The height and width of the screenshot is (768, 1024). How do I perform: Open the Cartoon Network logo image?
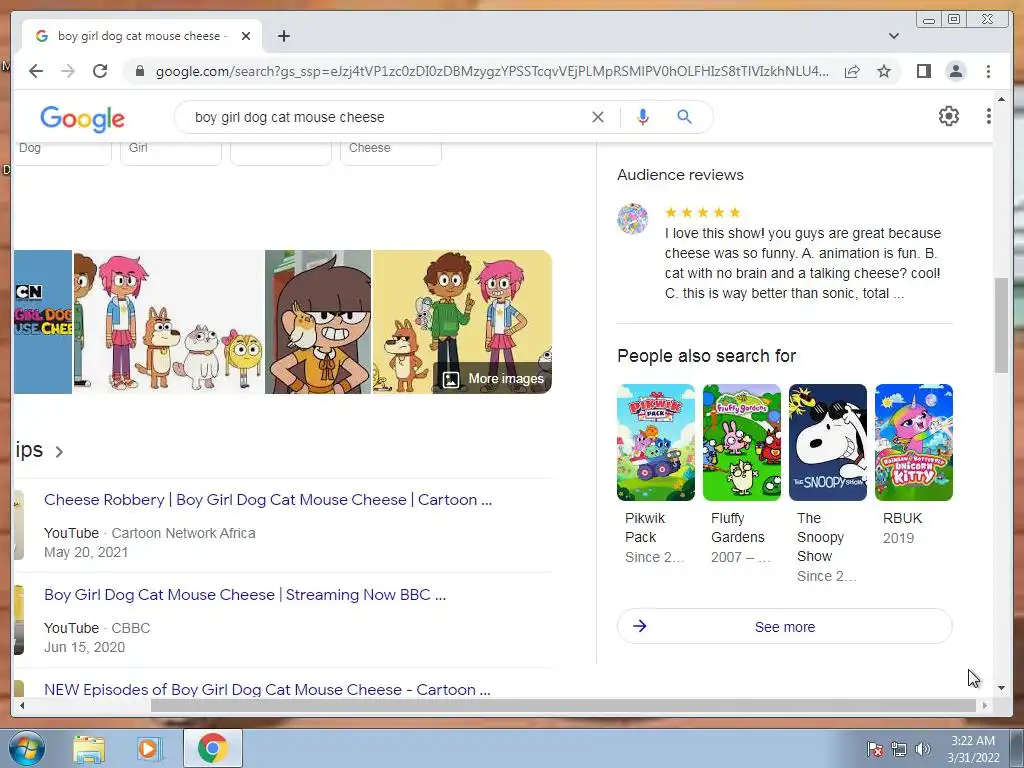(x=43, y=322)
